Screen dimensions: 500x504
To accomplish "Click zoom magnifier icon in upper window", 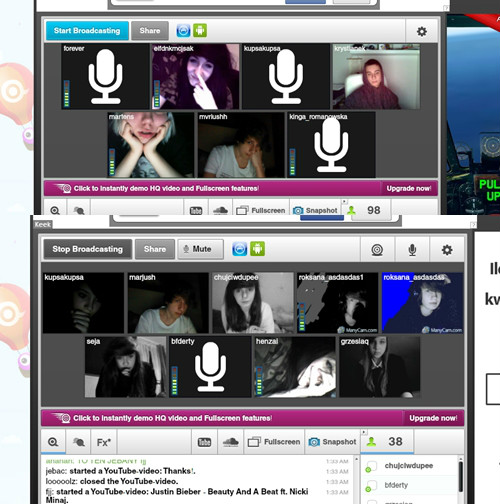I will 55,210.
